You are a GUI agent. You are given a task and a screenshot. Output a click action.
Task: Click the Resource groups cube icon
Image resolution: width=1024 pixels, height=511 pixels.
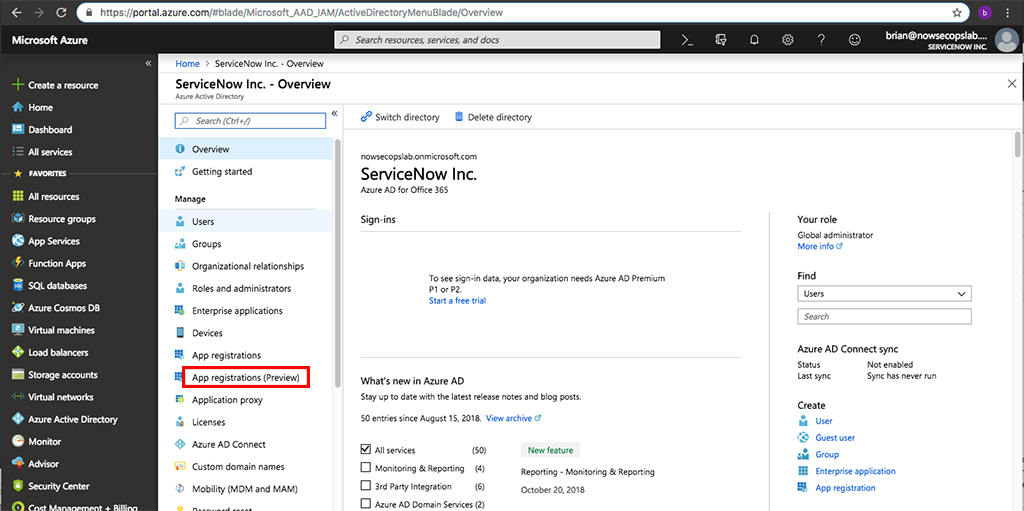(18, 218)
